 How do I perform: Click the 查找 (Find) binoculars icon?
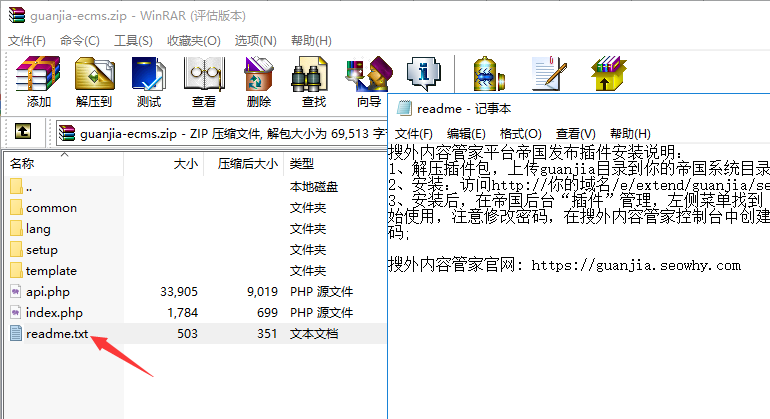tap(313, 82)
